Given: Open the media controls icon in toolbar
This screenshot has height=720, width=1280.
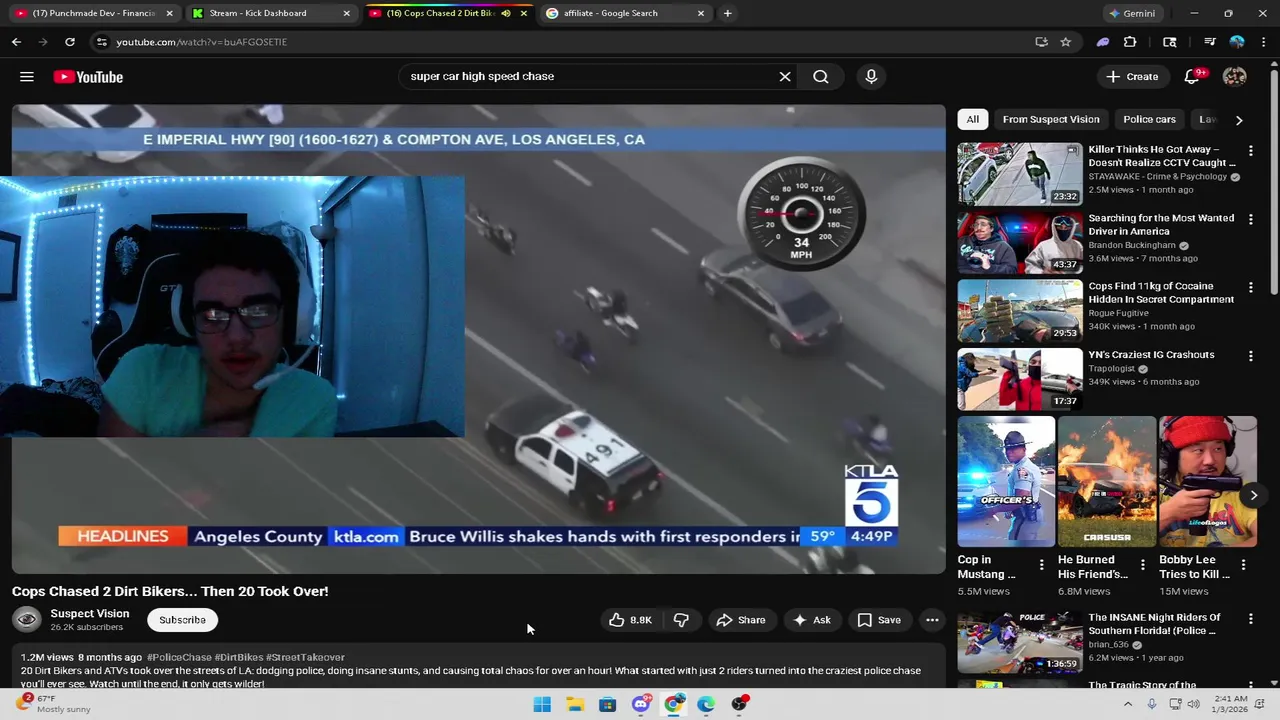Looking at the screenshot, I should 1209,42.
